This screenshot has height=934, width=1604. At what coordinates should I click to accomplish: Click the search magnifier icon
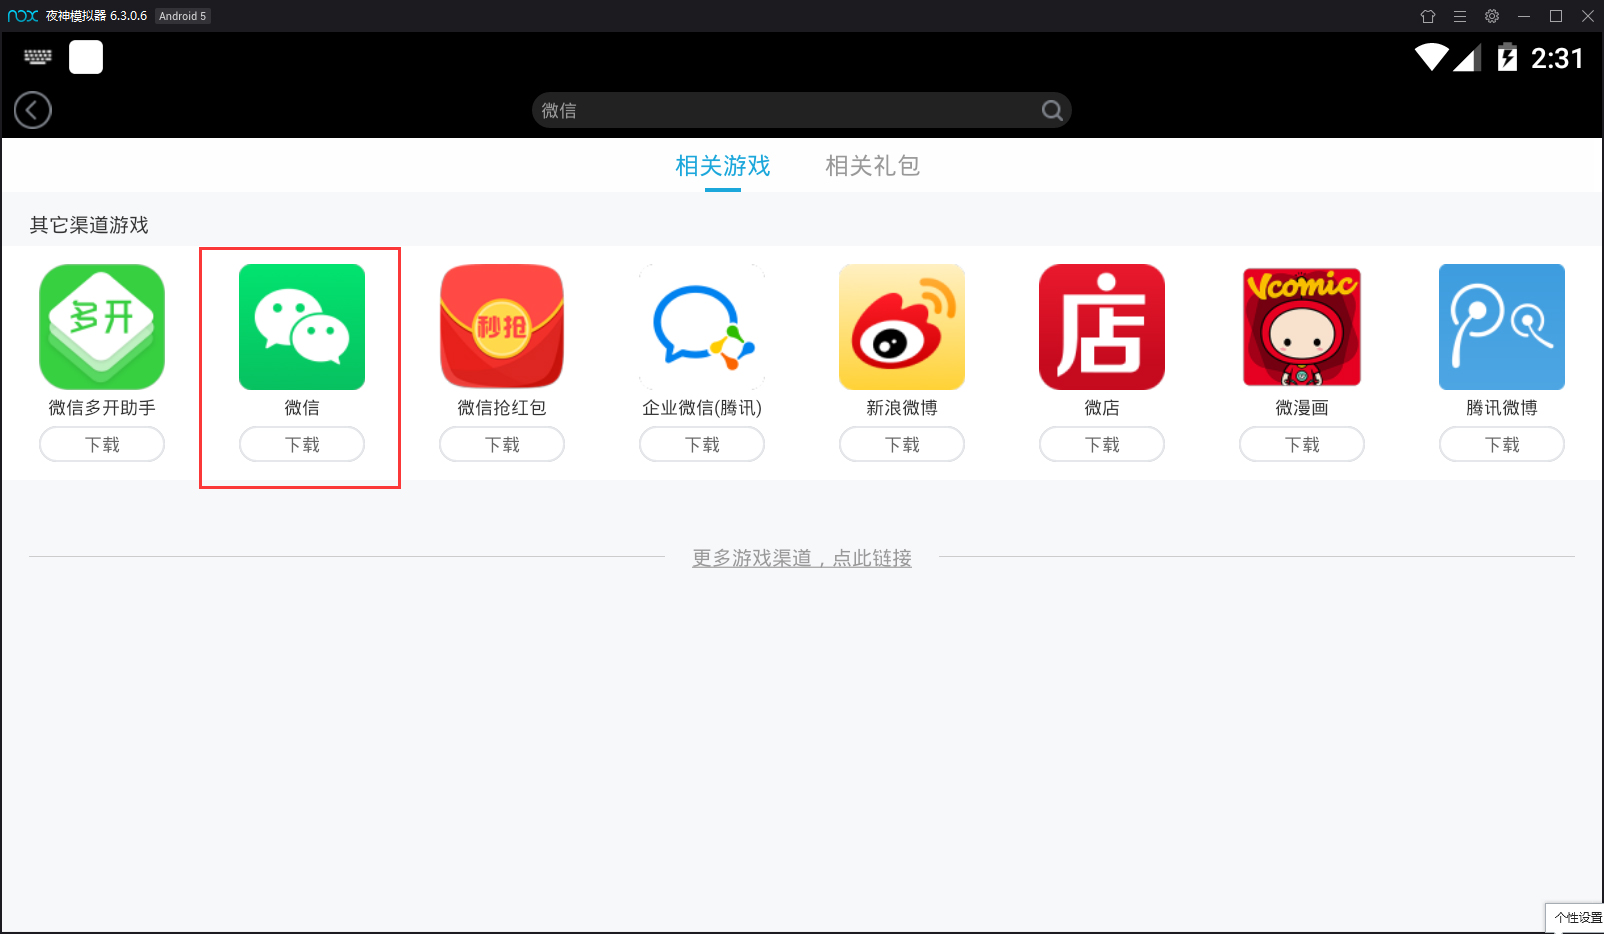point(1051,110)
